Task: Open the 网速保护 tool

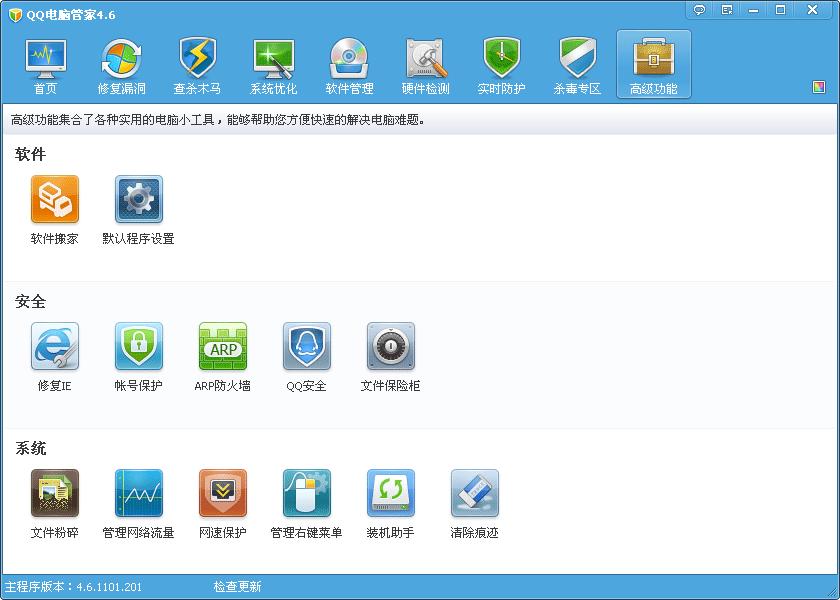Action: (222, 494)
